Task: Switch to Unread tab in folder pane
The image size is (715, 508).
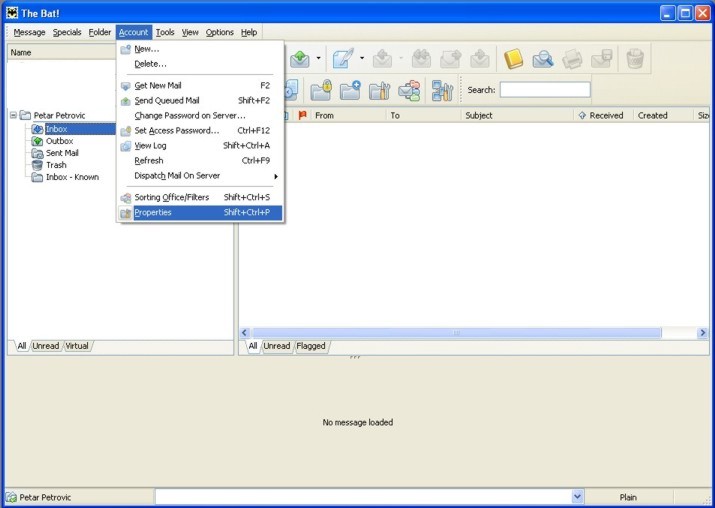Action: click(x=46, y=346)
